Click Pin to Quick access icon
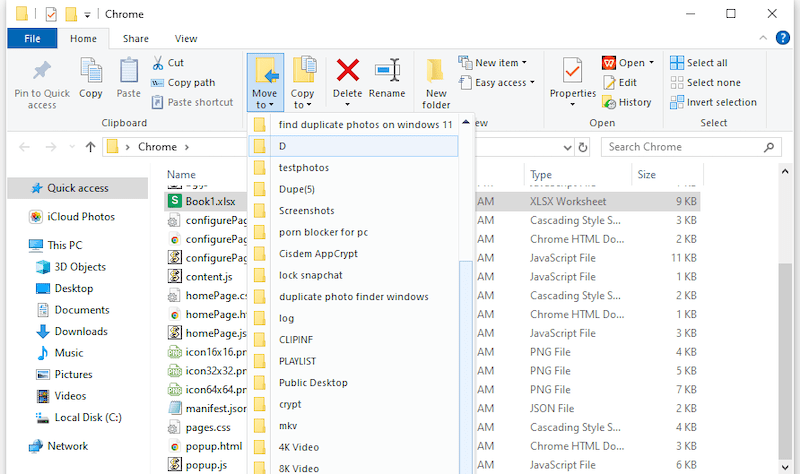800x474 pixels. coord(42,72)
